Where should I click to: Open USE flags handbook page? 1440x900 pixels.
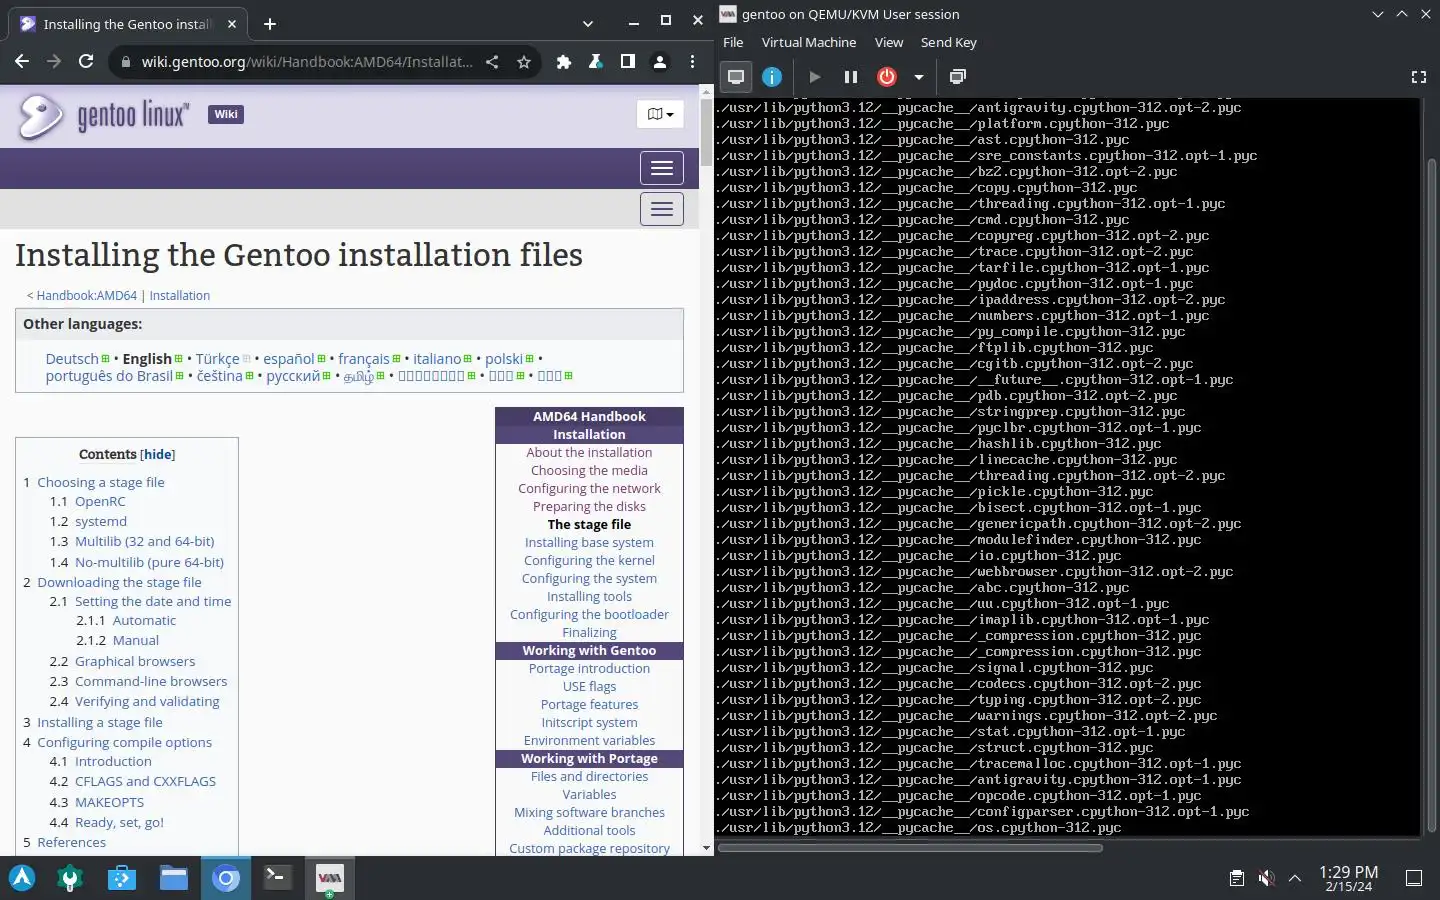click(589, 687)
